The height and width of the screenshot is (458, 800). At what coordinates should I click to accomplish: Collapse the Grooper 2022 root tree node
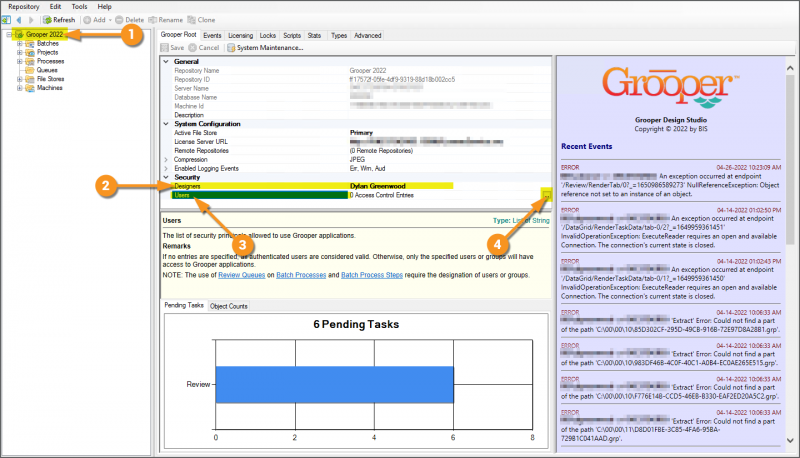tap(9, 35)
